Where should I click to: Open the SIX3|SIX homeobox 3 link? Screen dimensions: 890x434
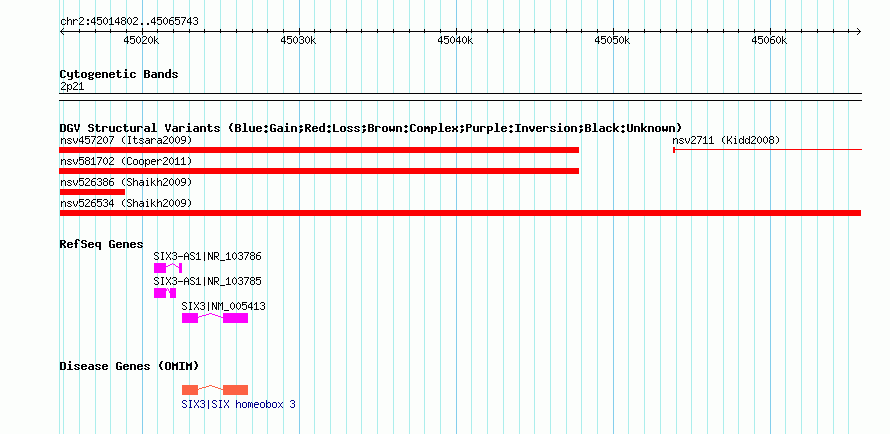238,404
